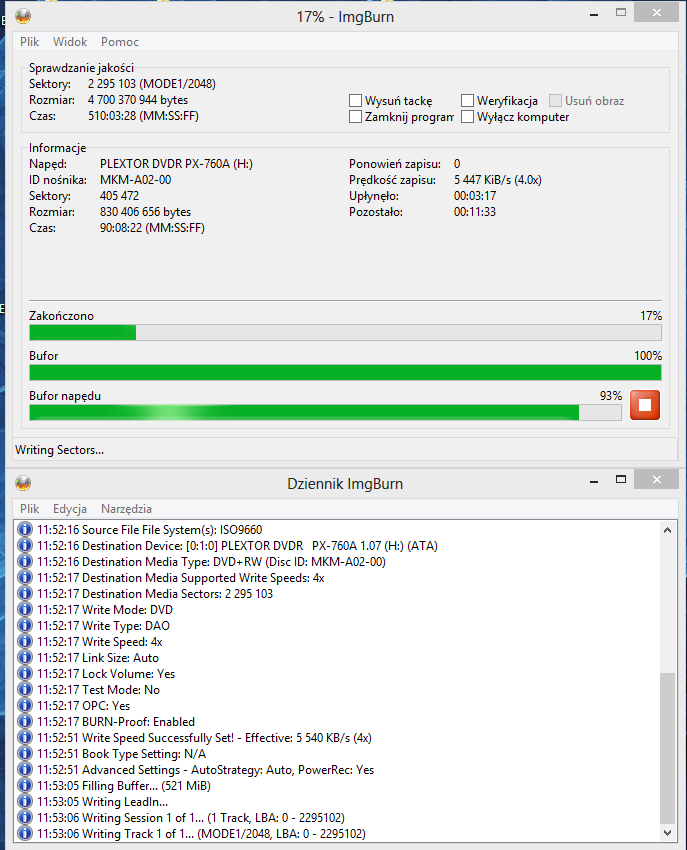Click the Bufor progress bar

(345, 372)
